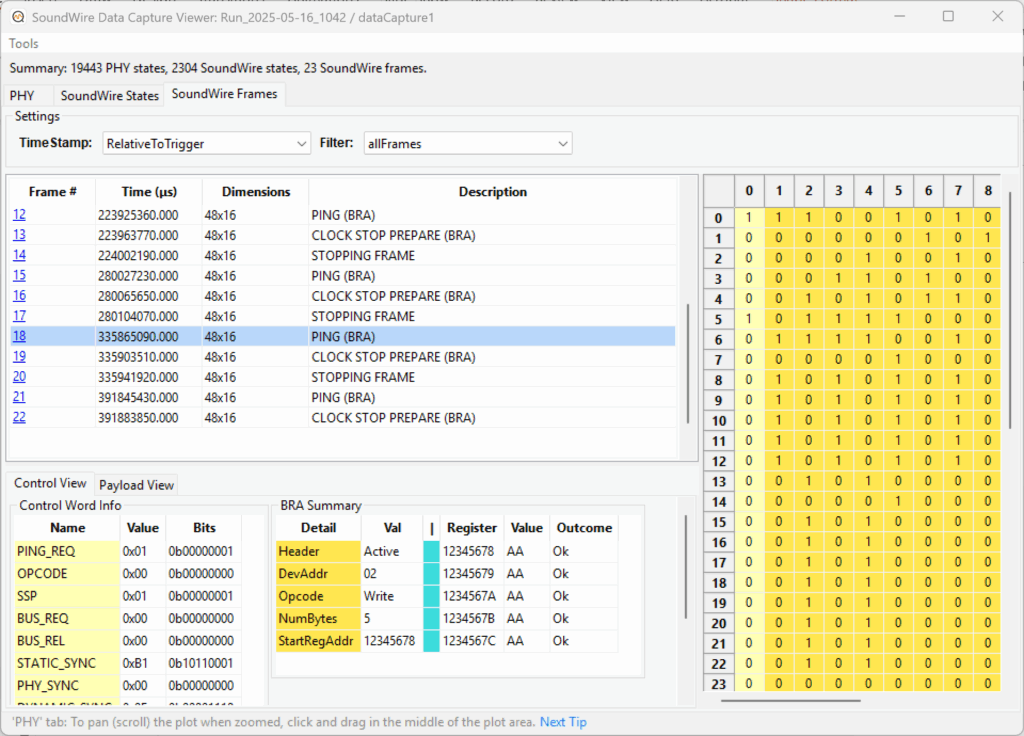1024x736 pixels.
Task: Open the Payload View tab
Action: tap(136, 485)
